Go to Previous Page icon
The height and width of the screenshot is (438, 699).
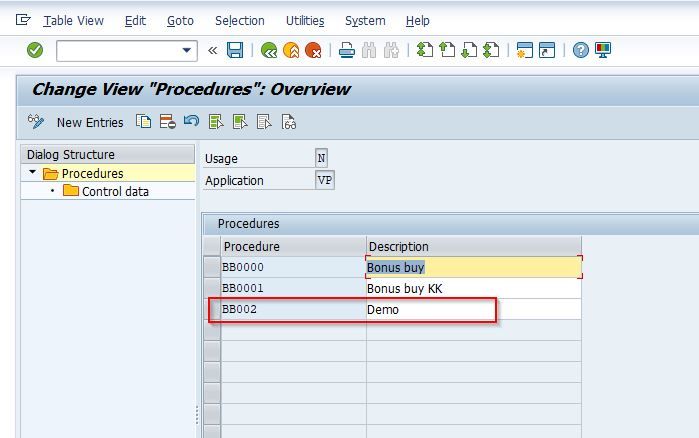pos(447,50)
